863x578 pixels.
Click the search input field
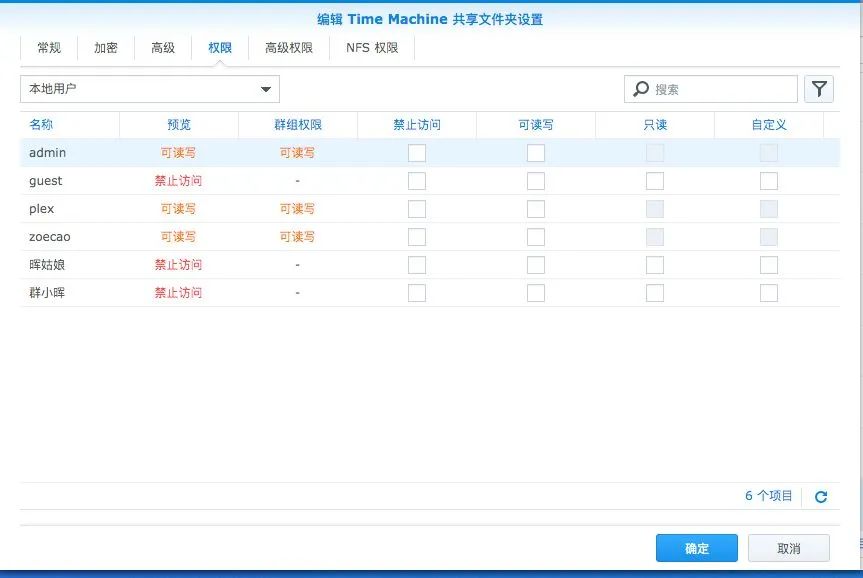711,89
